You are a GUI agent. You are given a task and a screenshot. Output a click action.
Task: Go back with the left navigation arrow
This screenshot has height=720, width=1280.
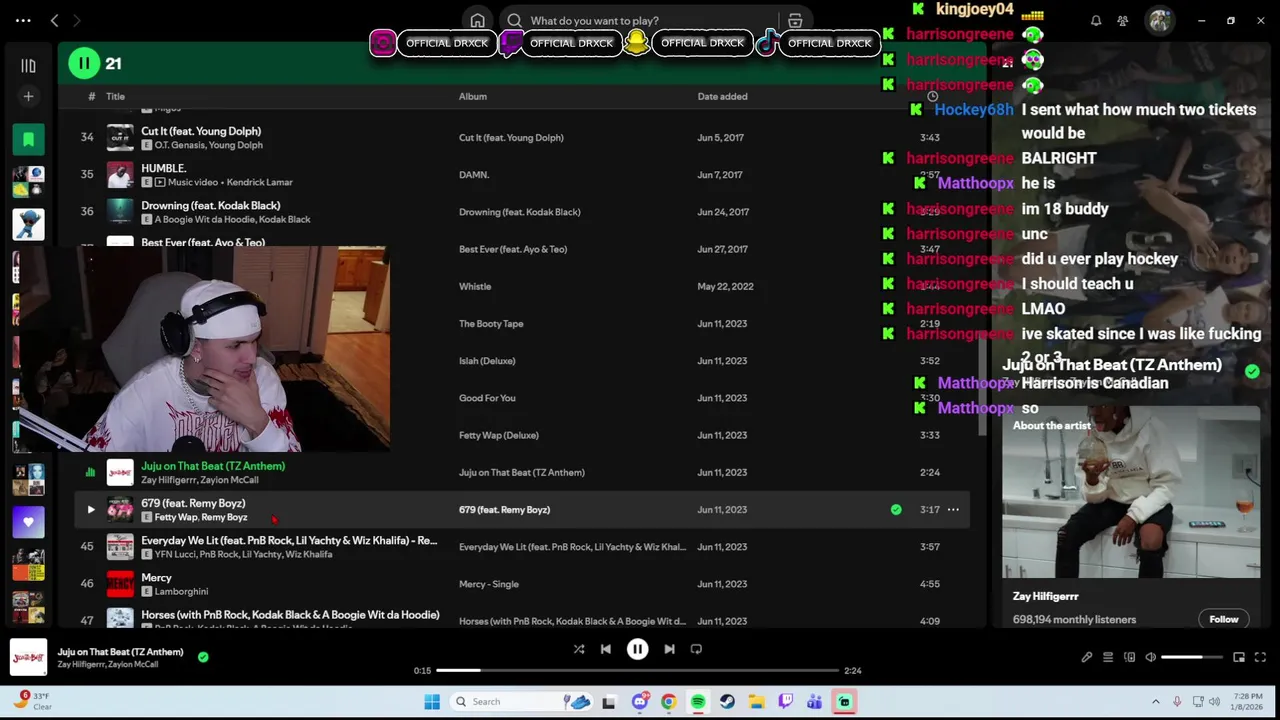pos(55,20)
